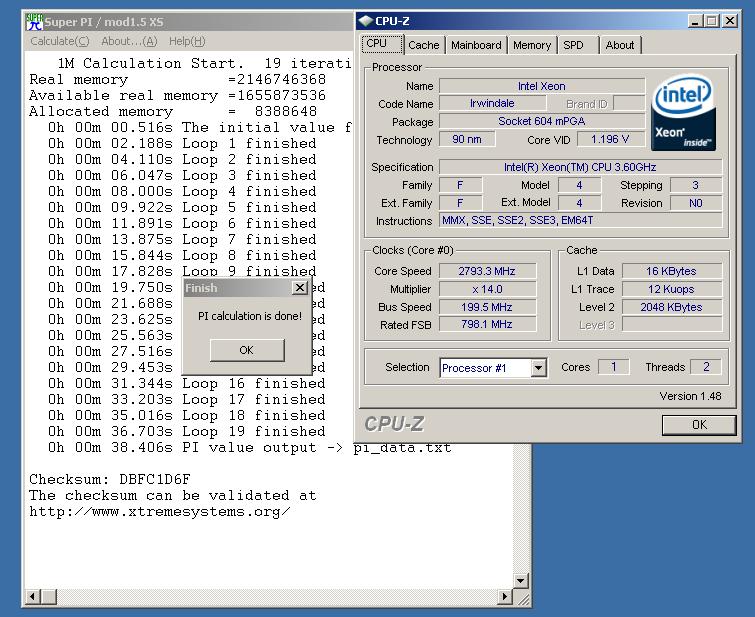Image resolution: width=755 pixels, height=617 pixels.
Task: Close the Finish dialog with X
Action: [299, 288]
